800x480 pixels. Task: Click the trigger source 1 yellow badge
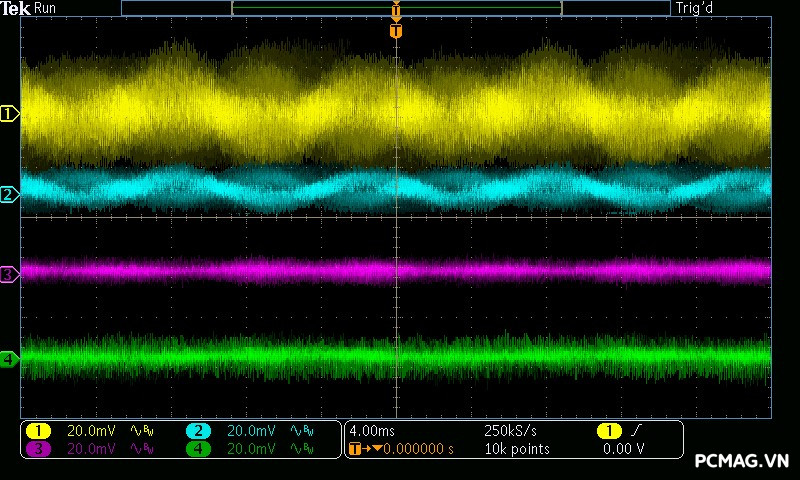[608, 431]
